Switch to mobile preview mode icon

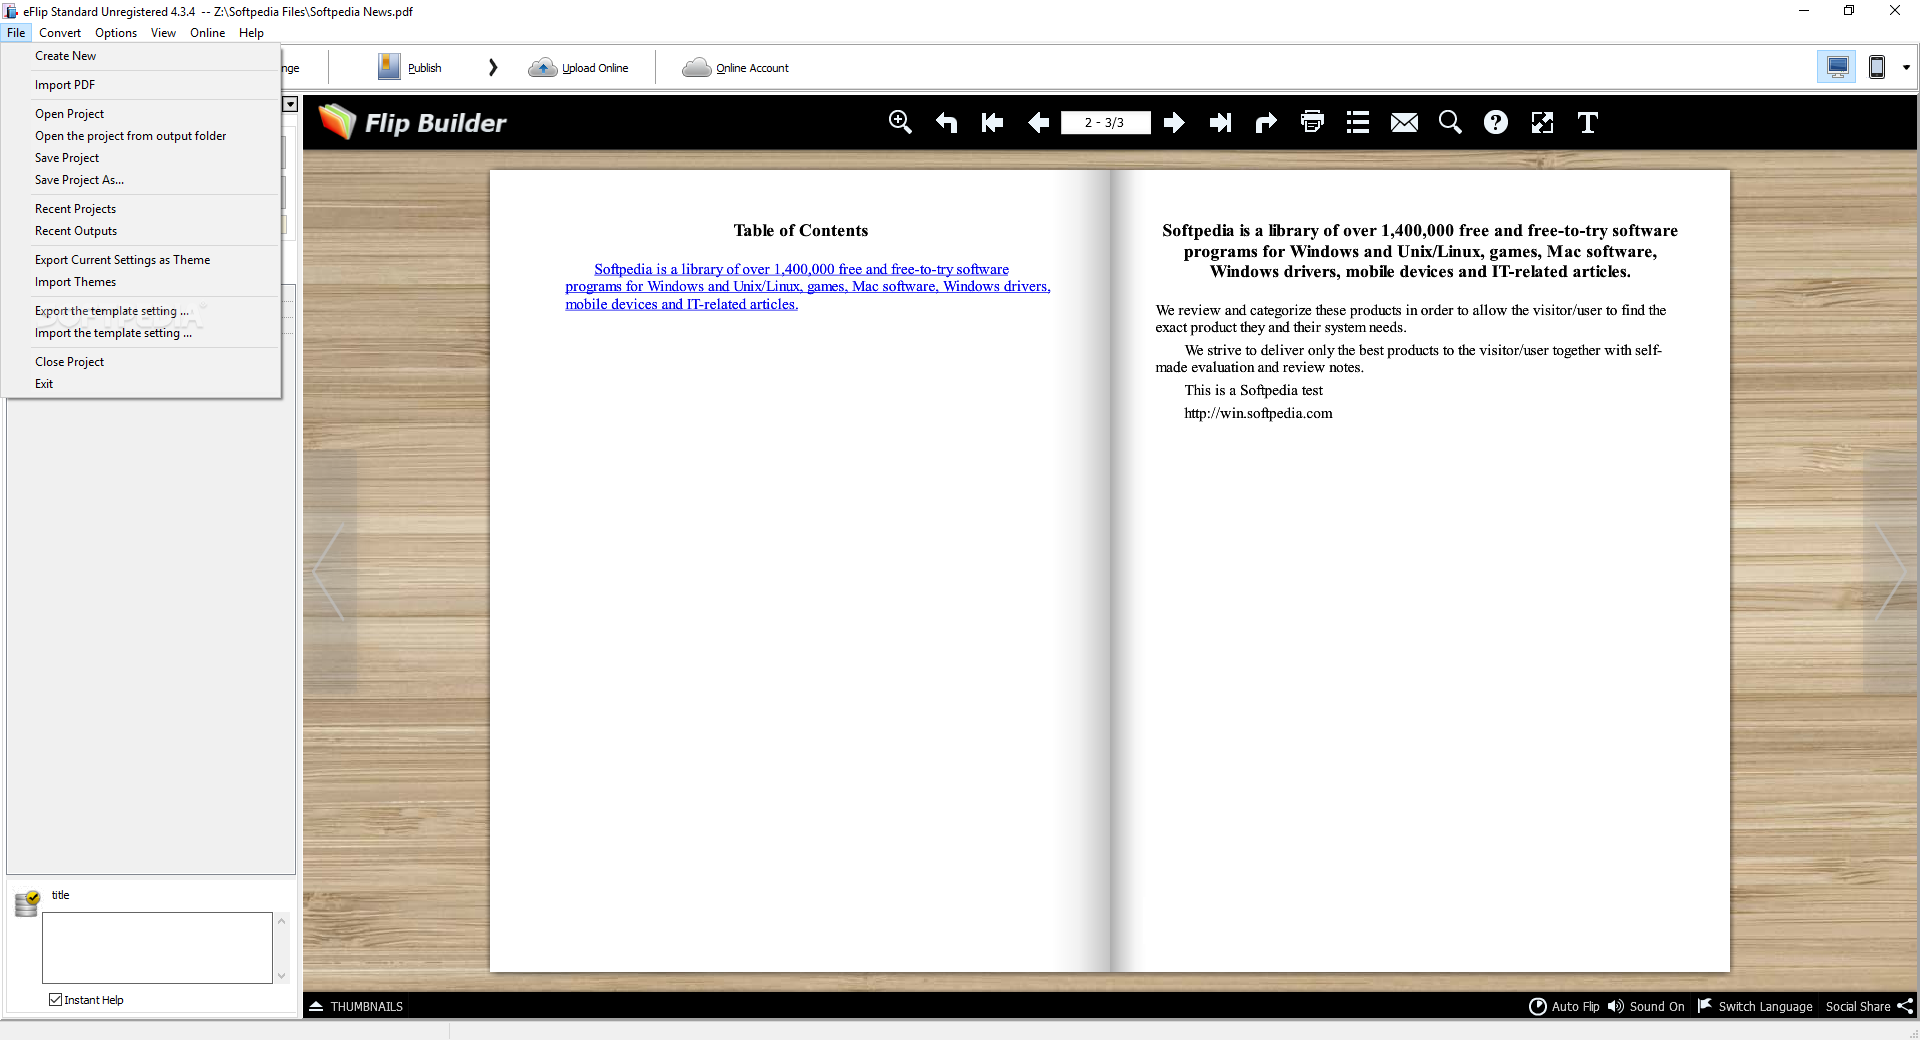1877,67
